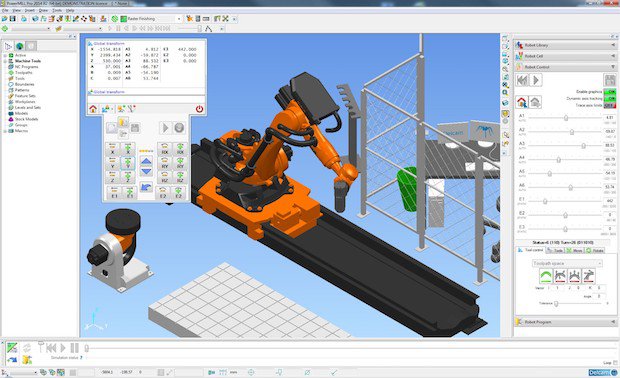The height and width of the screenshot is (378, 620).
Task: Click the Delcam logo in status bar
Action: pyautogui.click(x=602, y=372)
